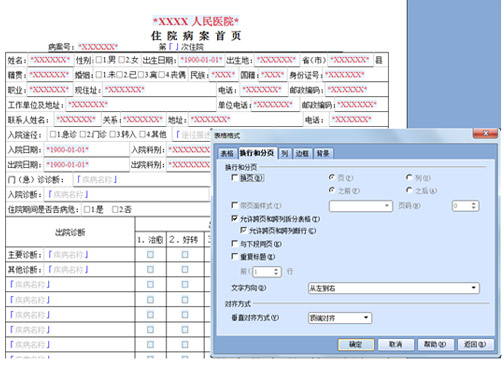Viewport: 502px width, 366px height.
Task: Expand the 文字方向 dropdown
Action: point(474,288)
